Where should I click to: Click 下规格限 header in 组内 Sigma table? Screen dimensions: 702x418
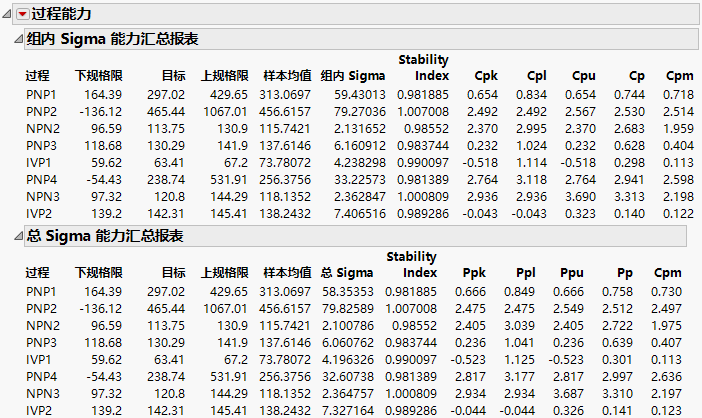point(98,76)
